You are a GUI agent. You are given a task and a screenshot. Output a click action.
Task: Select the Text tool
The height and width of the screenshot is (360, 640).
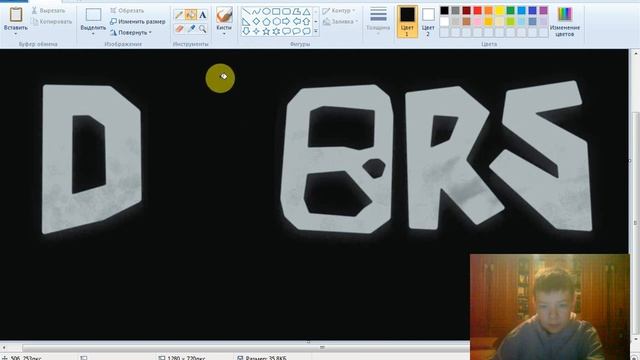(203, 15)
